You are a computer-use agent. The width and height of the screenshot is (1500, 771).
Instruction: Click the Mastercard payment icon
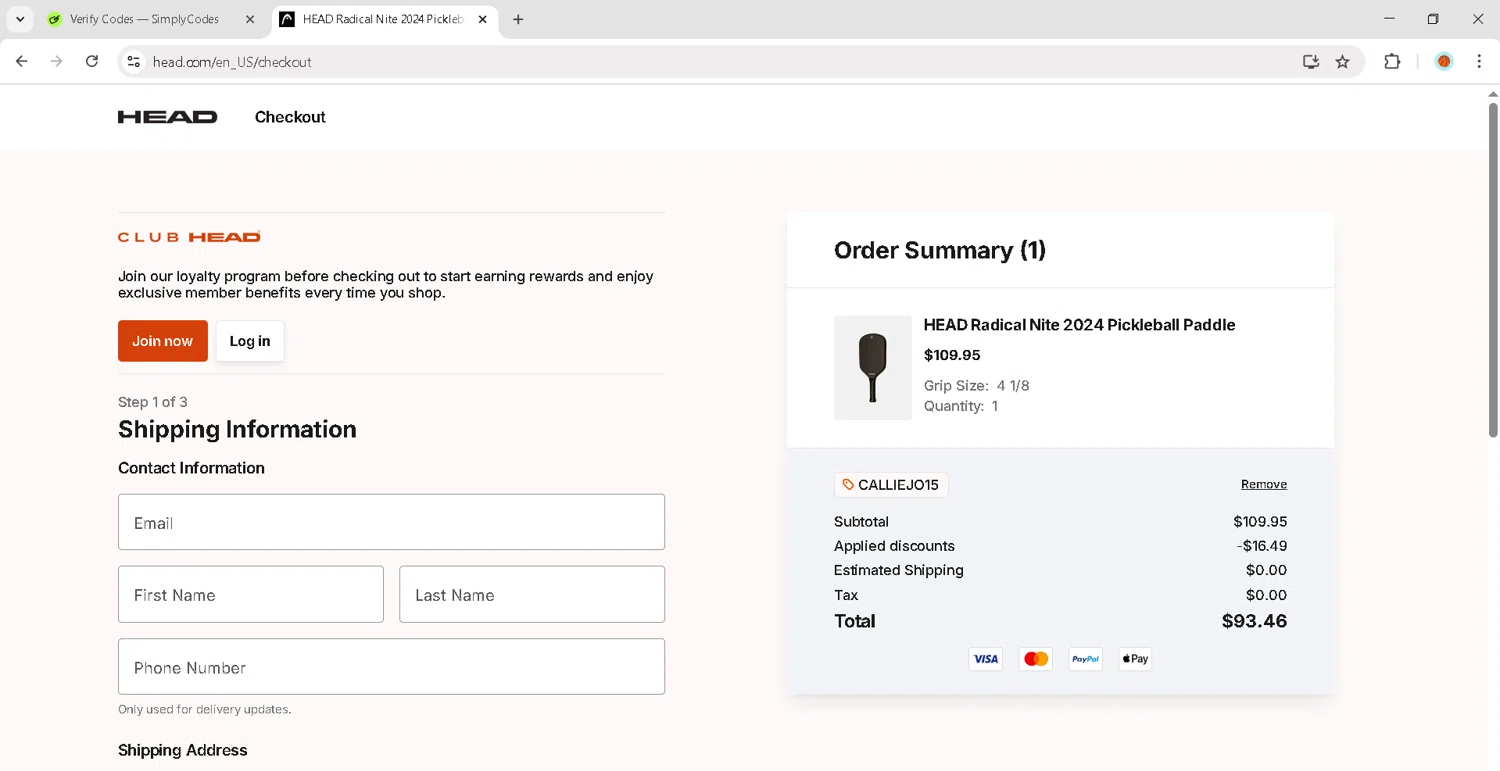click(x=1036, y=658)
